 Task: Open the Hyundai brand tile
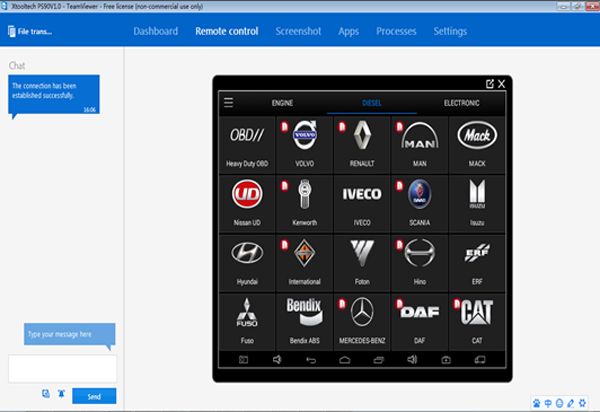247,263
